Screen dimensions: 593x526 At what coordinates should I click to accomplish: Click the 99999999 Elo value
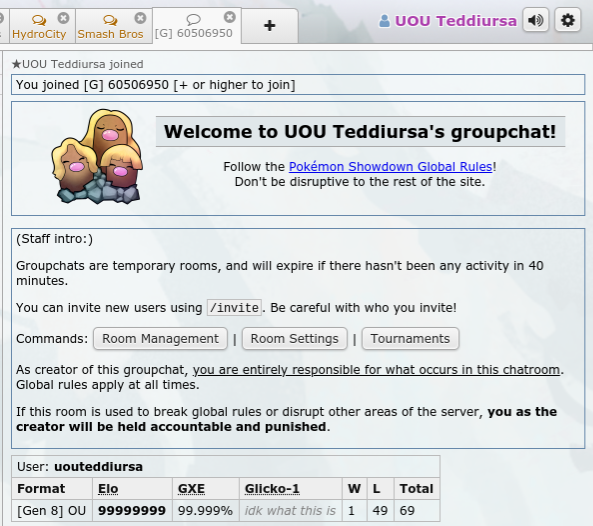point(132,510)
